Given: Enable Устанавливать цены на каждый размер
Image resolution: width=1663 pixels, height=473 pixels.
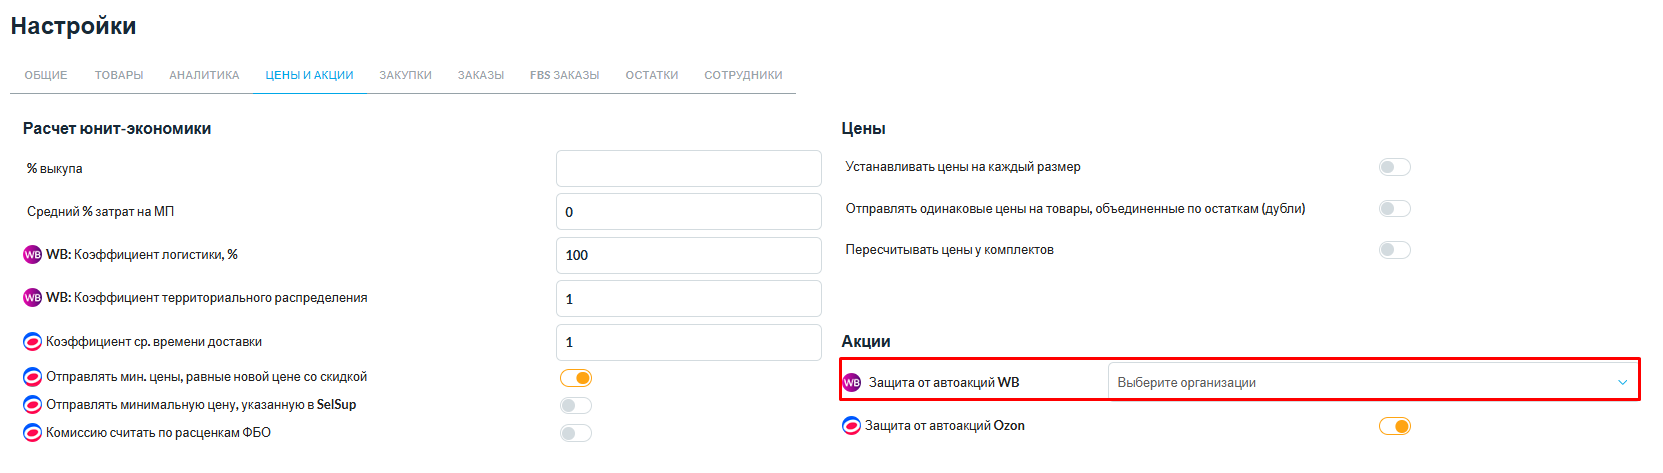Looking at the screenshot, I should pos(1395,167).
